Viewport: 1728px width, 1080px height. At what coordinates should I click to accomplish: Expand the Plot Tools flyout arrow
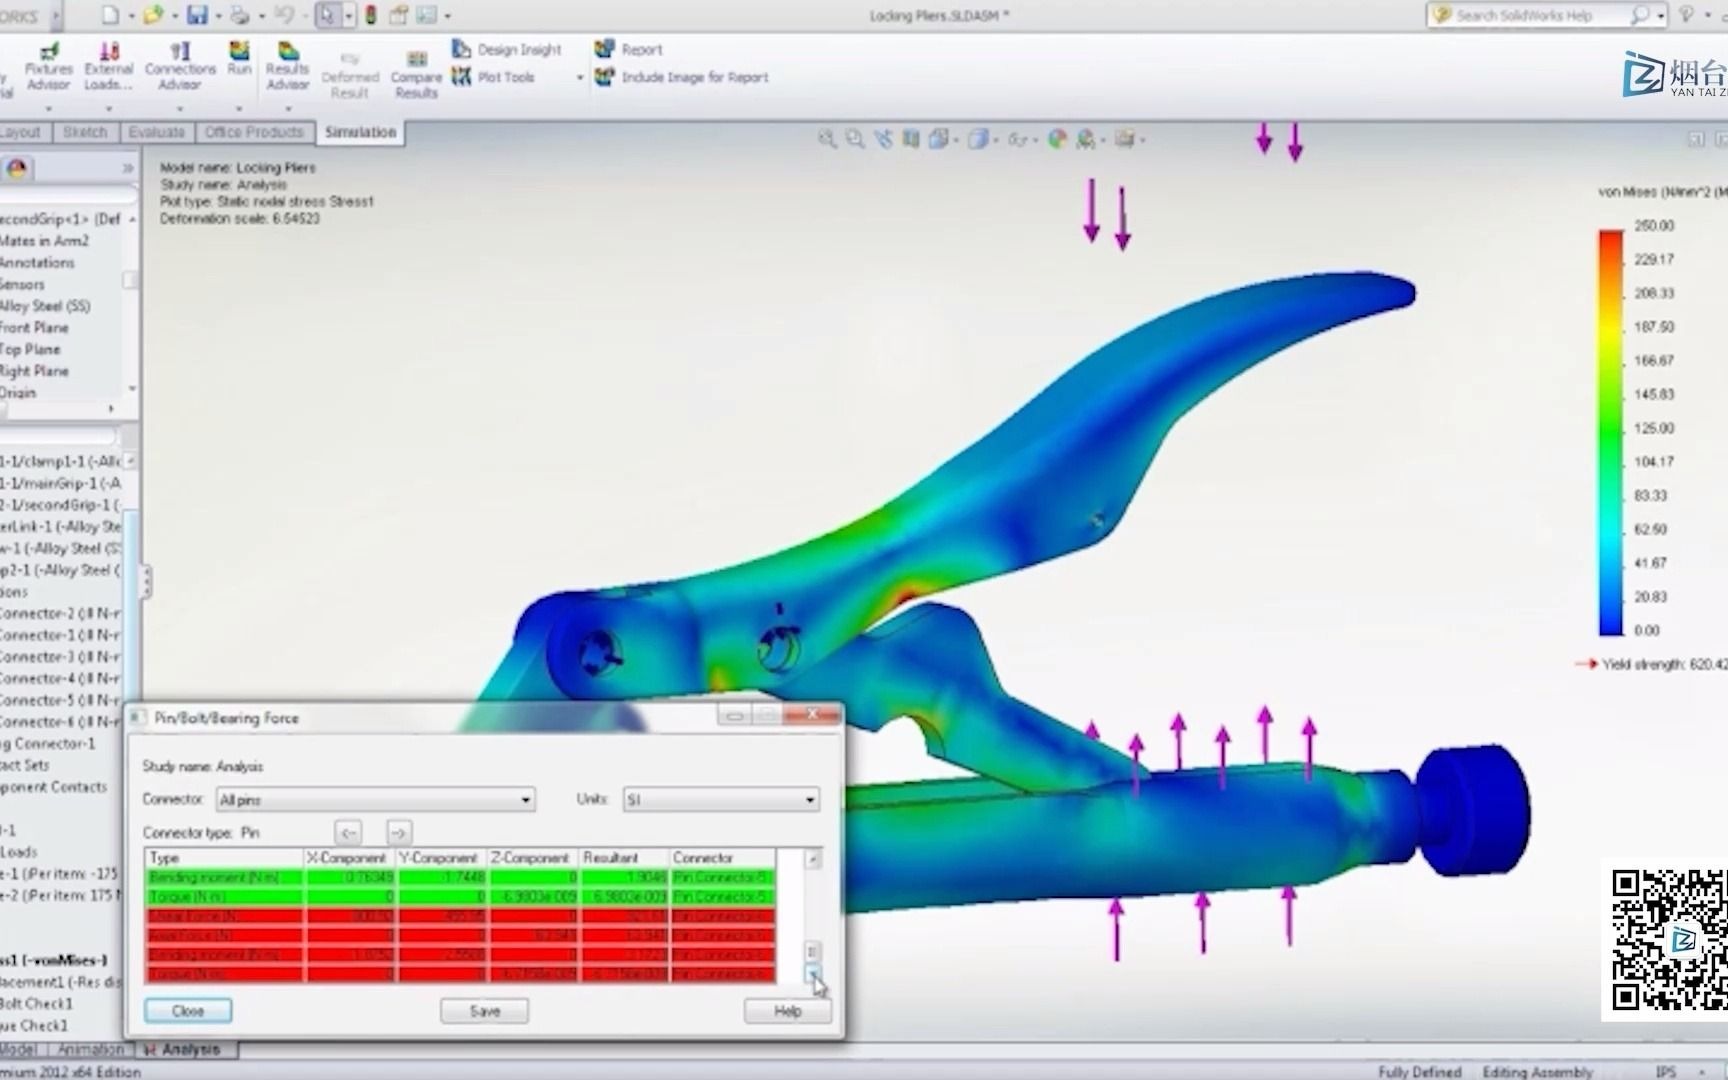578,77
